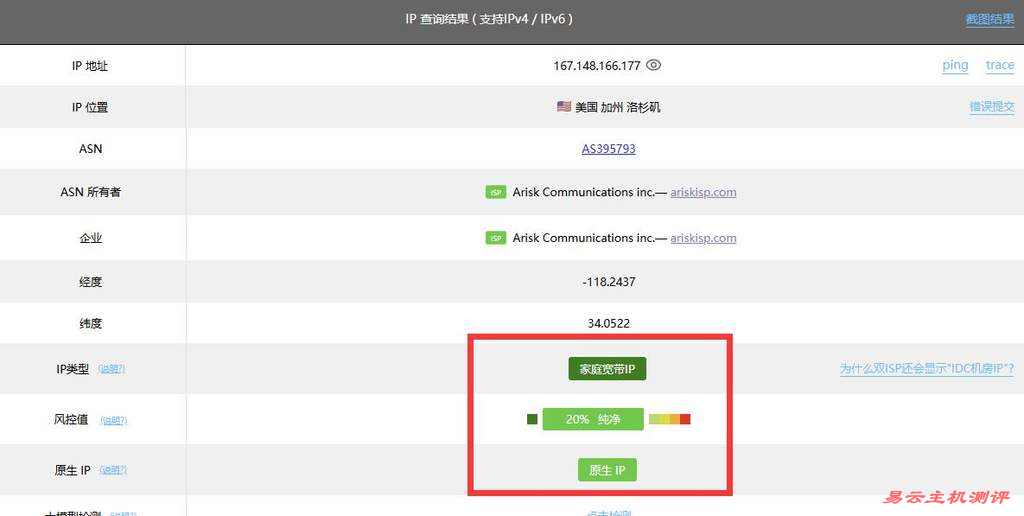Click the green 原生 IP badge
The width and height of the screenshot is (1024, 516).
coord(607,470)
